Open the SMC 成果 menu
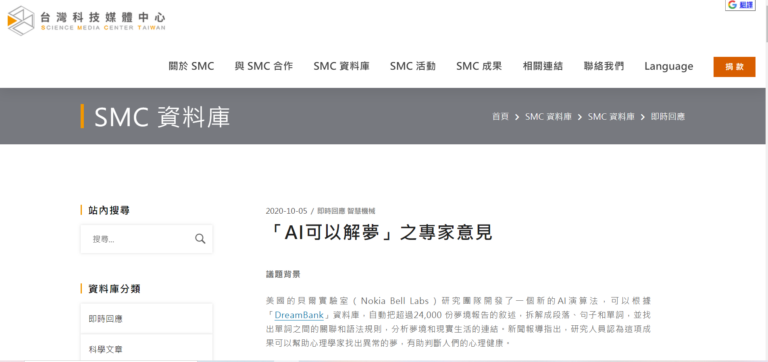This screenshot has height=362, width=768. coord(479,66)
